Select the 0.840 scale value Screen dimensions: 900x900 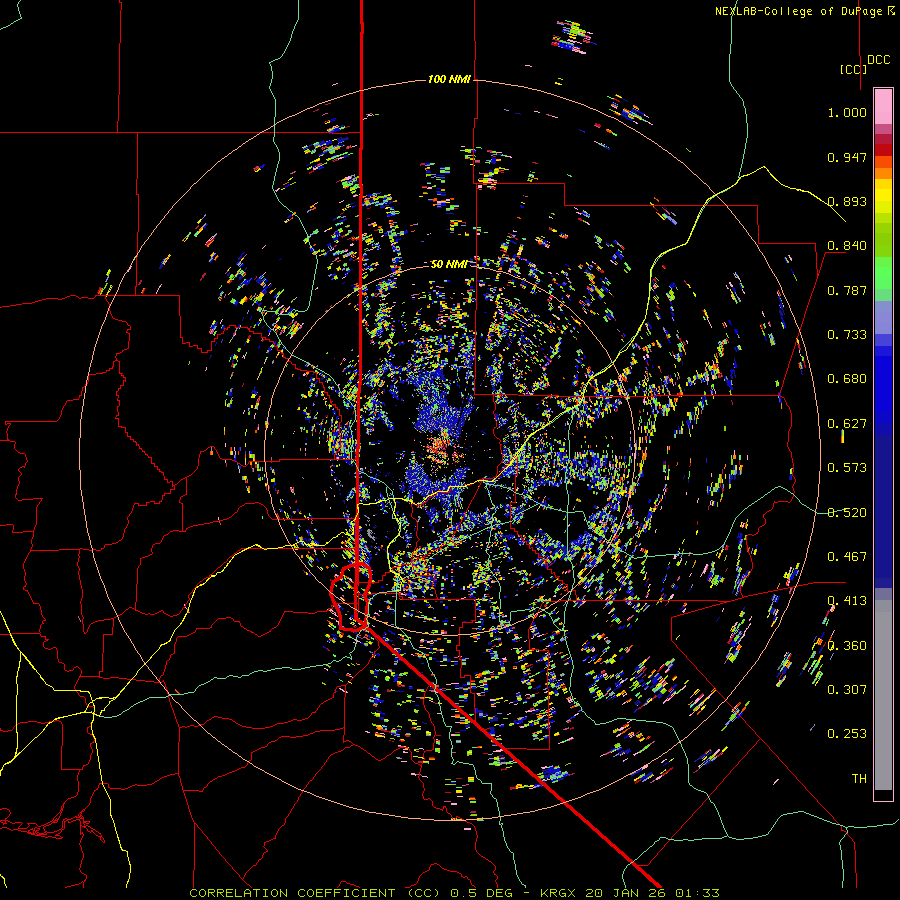847,246
